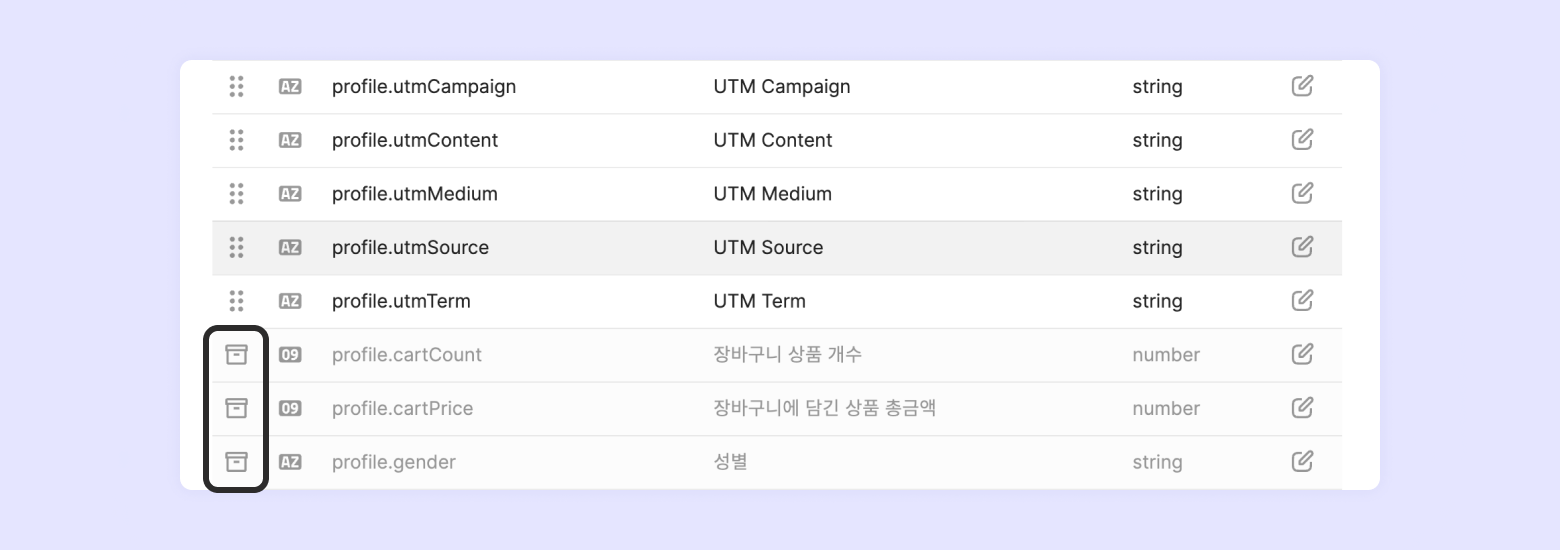Click edit pencil for profile.utmTerm
Image resolution: width=1560 pixels, height=550 pixels.
(x=1301, y=300)
